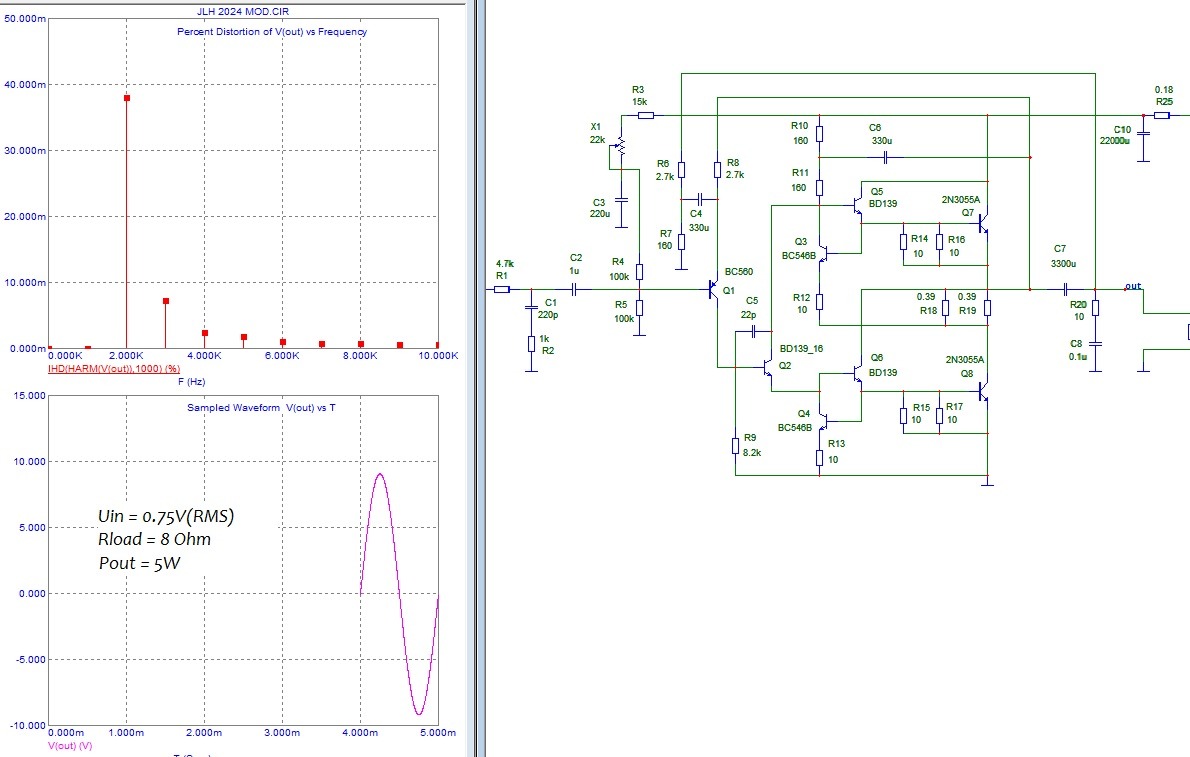Select the Q2 BD139_16 transistor symbol

tap(767, 368)
